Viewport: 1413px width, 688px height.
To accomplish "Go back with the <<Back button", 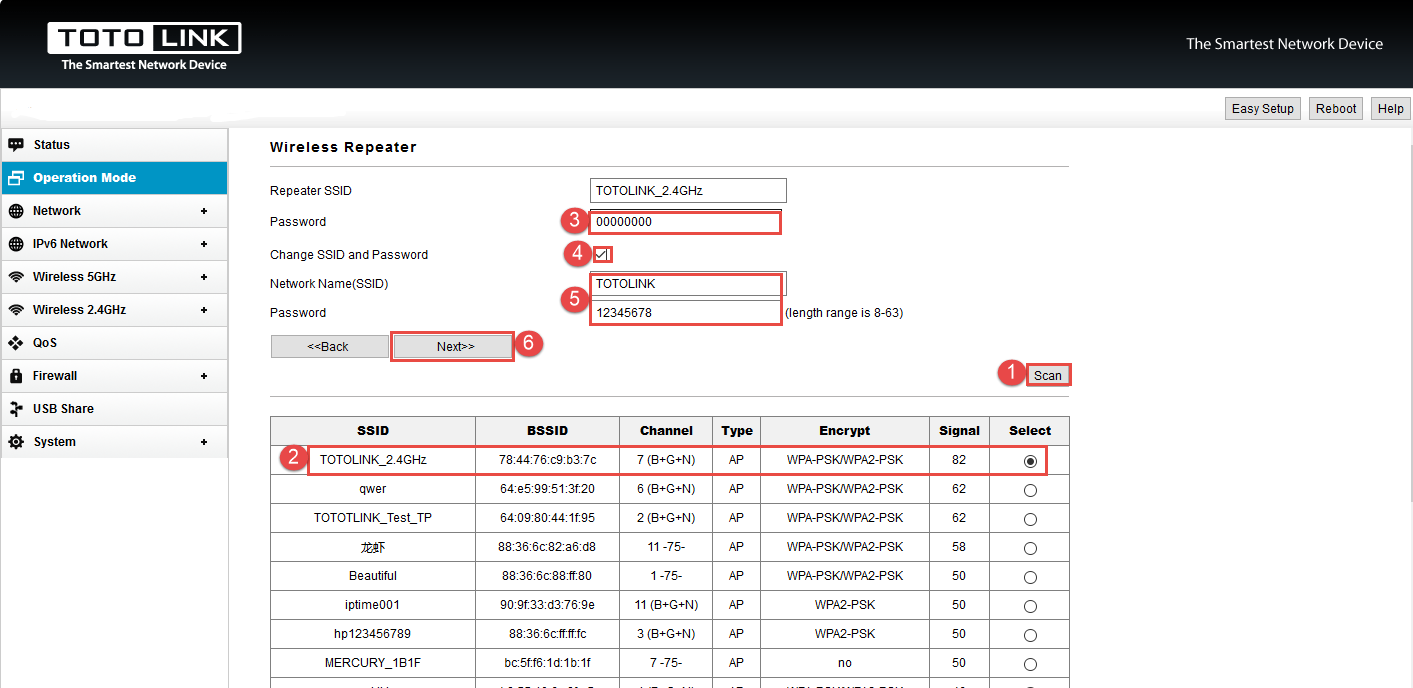I will tap(329, 346).
